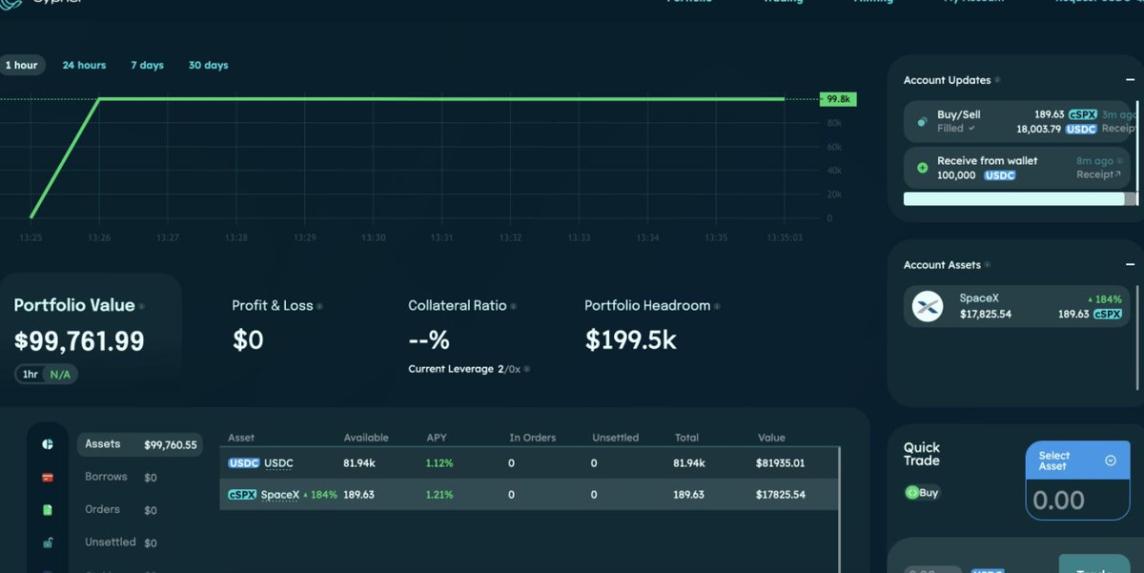This screenshot has width=1144, height=573.
Task: Click the cSPX badge in the Buy/Sell update
Action: (x=1083, y=115)
